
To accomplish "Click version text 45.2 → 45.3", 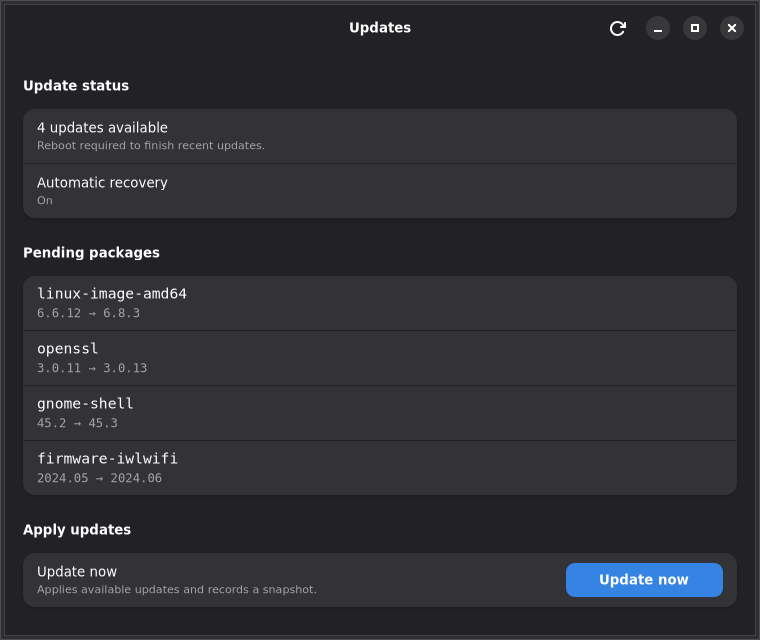I will pos(78,423).
